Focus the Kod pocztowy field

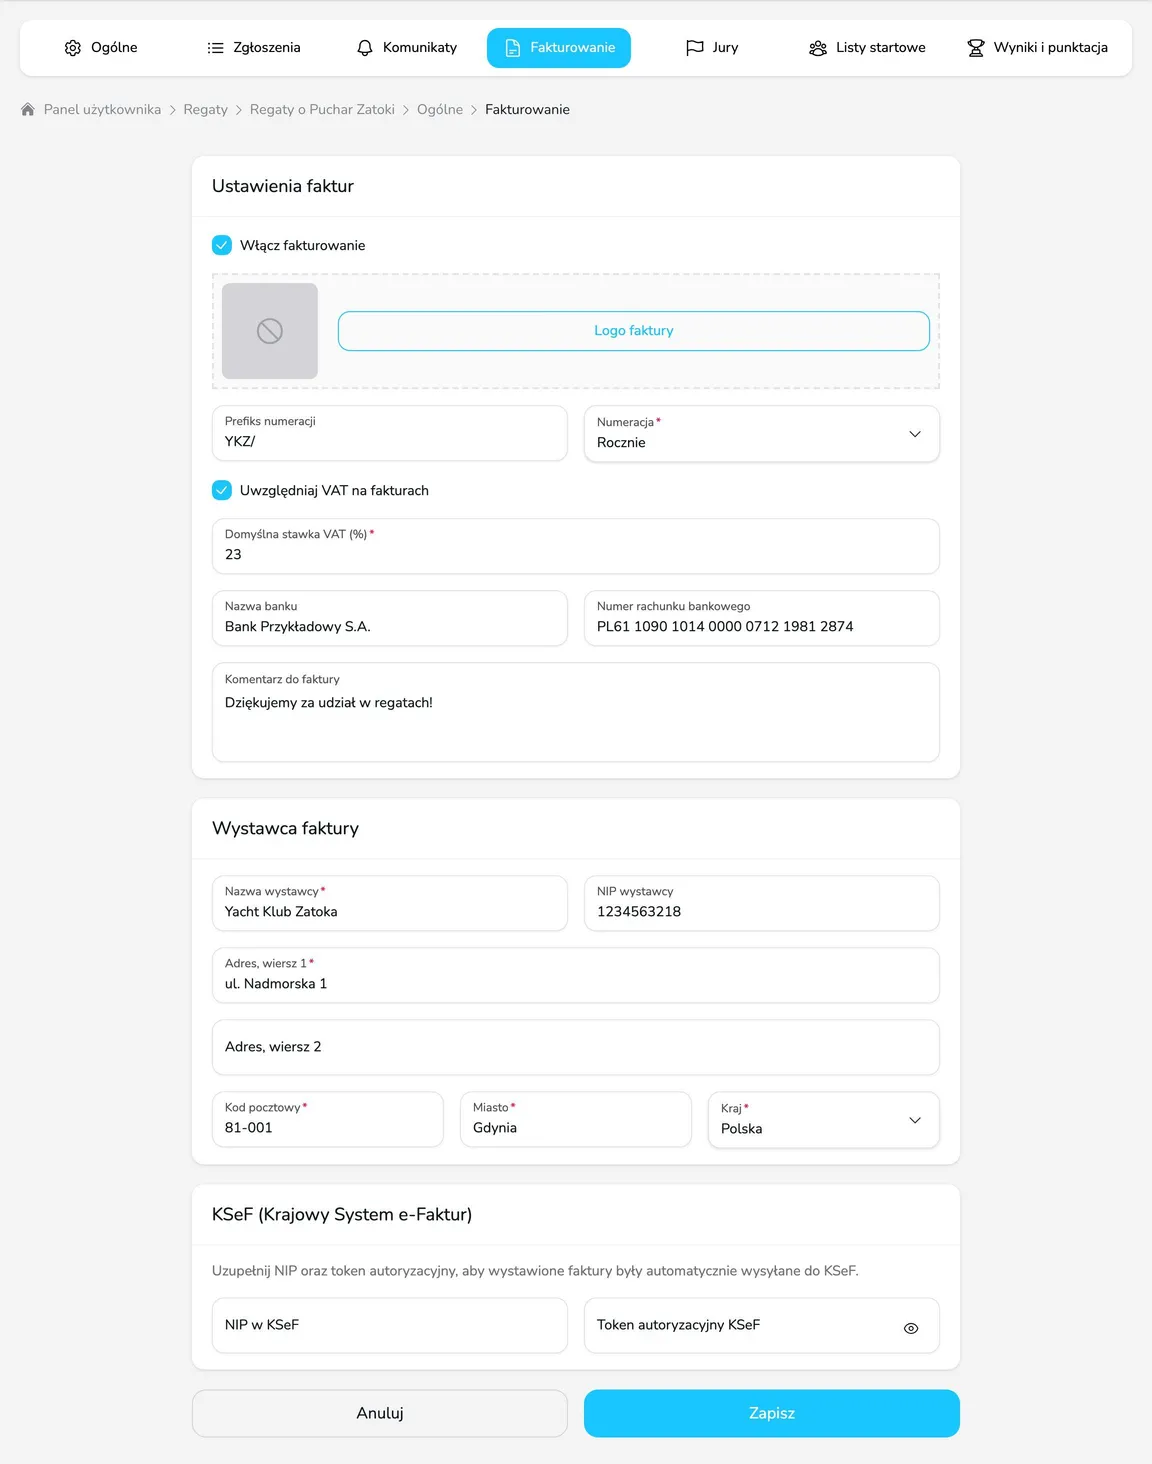[x=328, y=1119]
